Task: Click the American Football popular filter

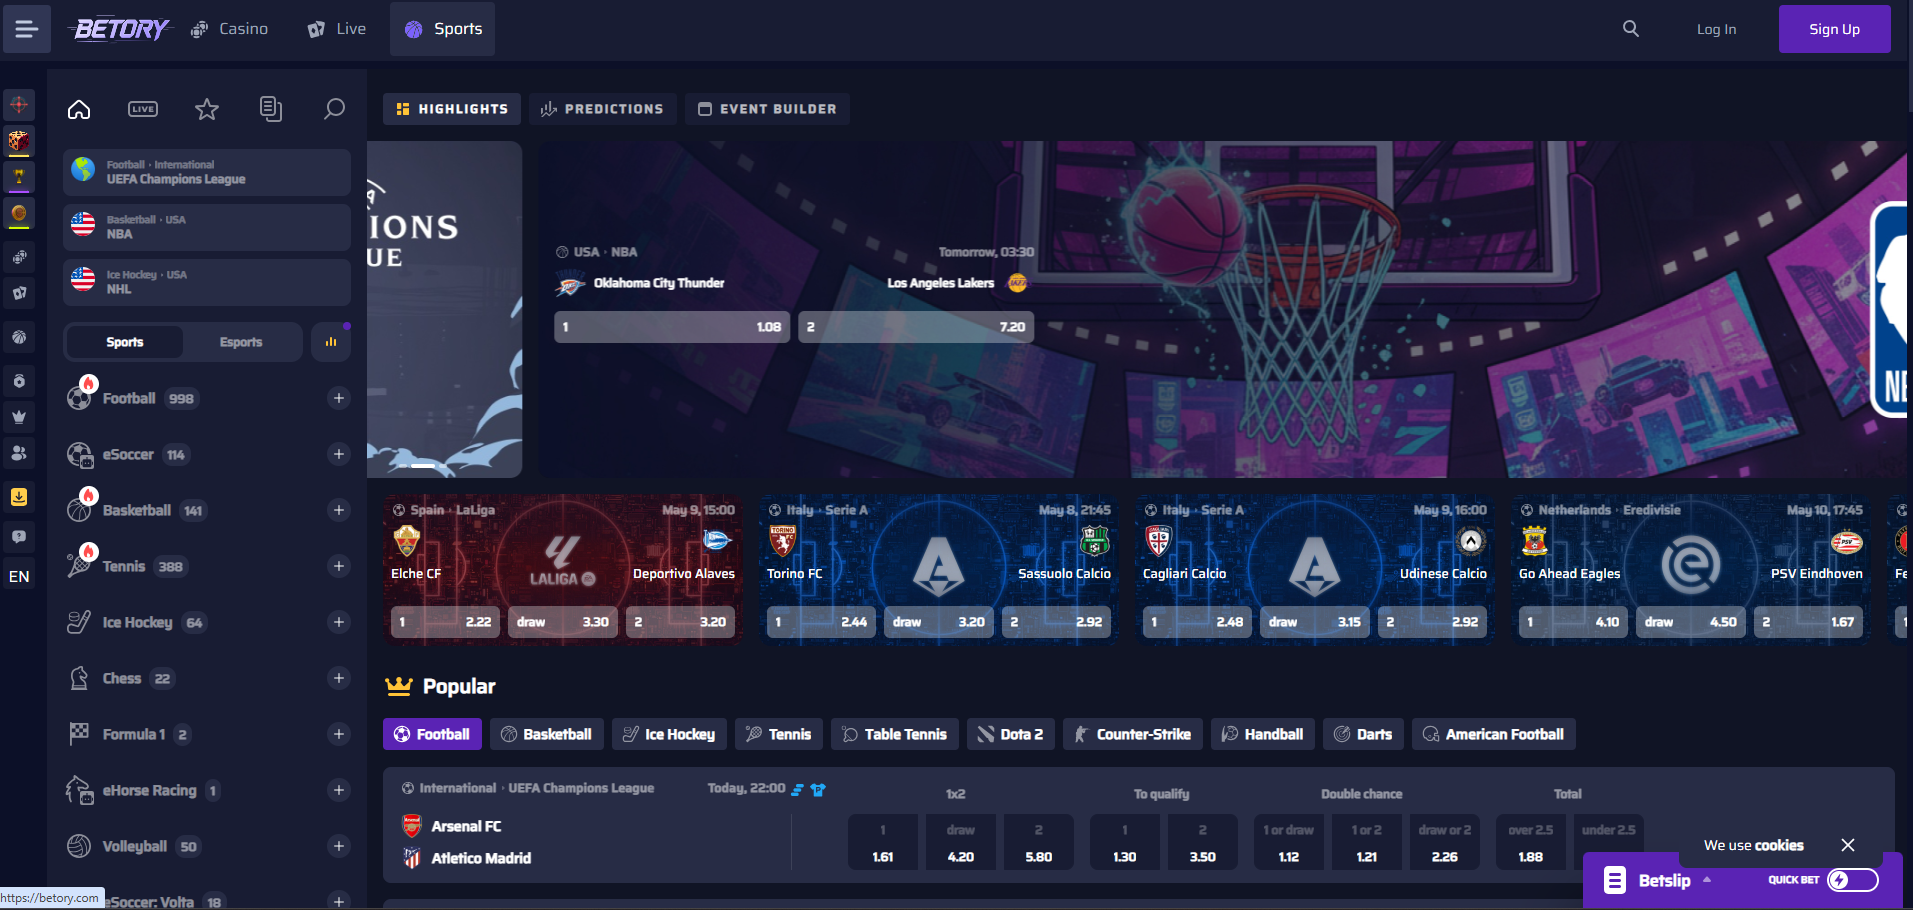Action: point(1494,734)
